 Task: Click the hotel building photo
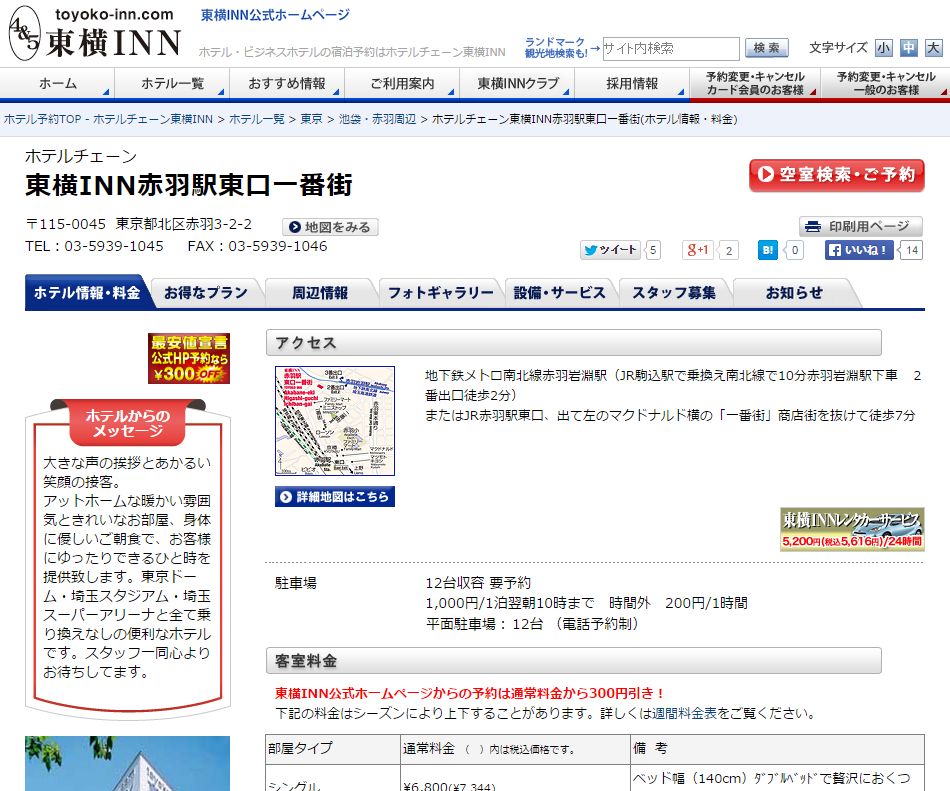[127, 763]
